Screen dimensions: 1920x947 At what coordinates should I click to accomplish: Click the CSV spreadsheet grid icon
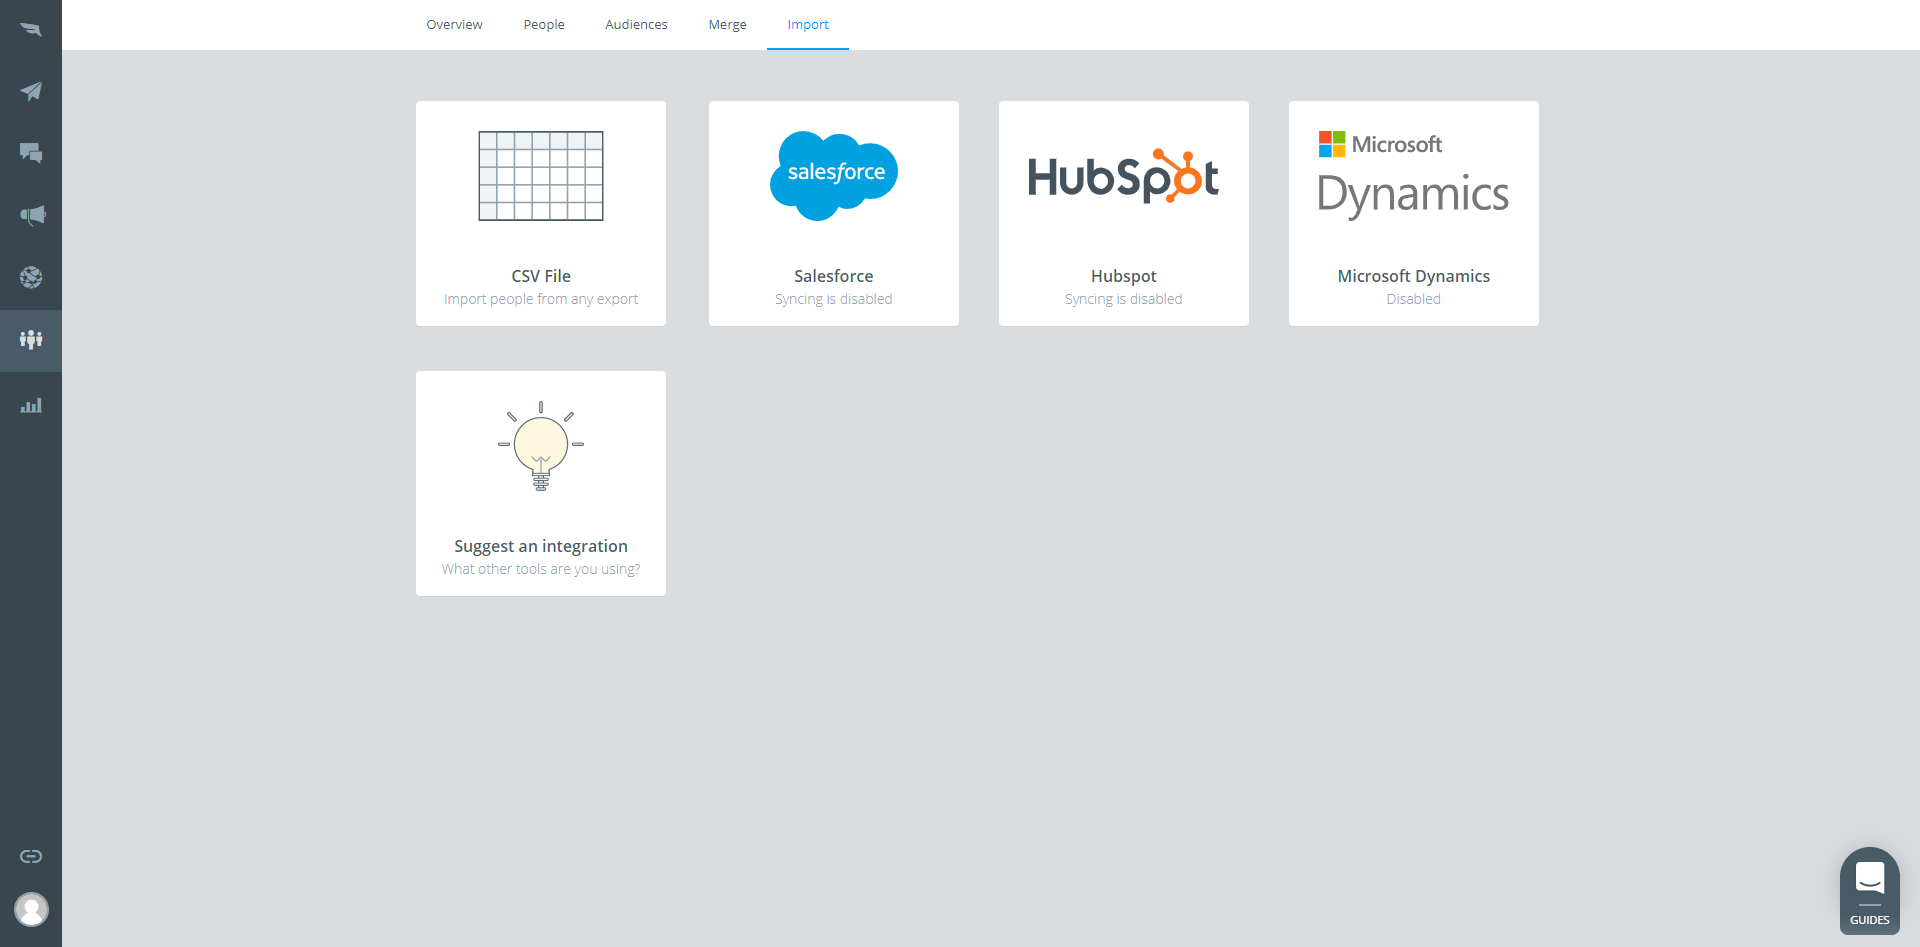541,176
